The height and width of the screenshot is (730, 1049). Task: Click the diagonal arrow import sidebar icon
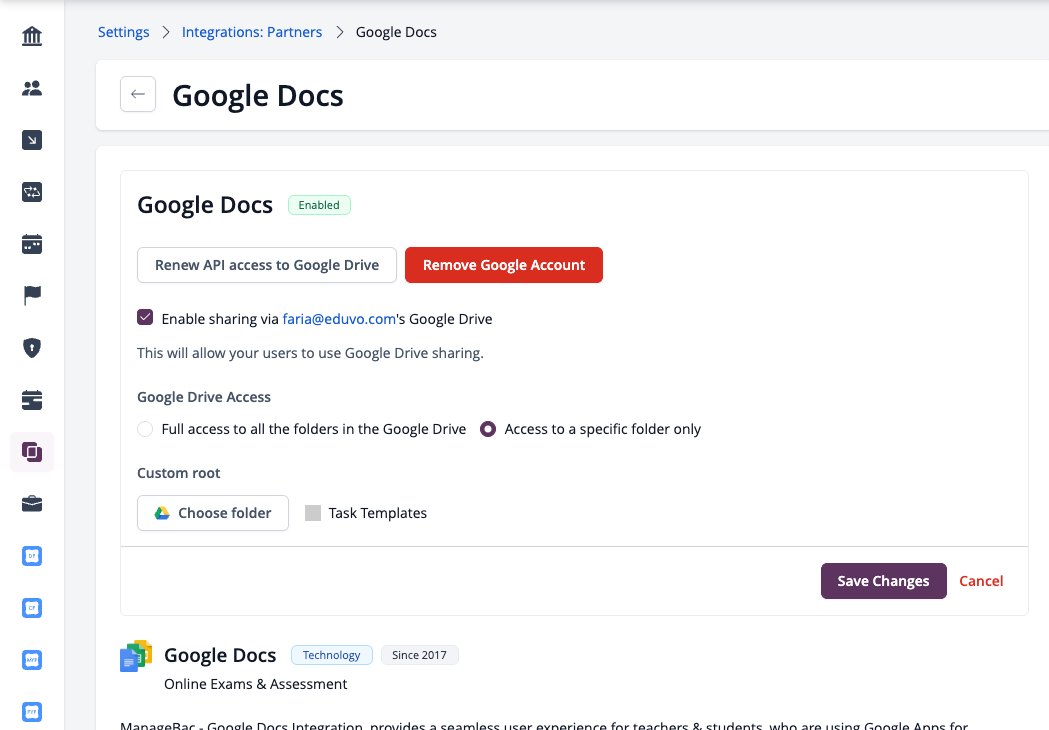[x=31, y=140]
